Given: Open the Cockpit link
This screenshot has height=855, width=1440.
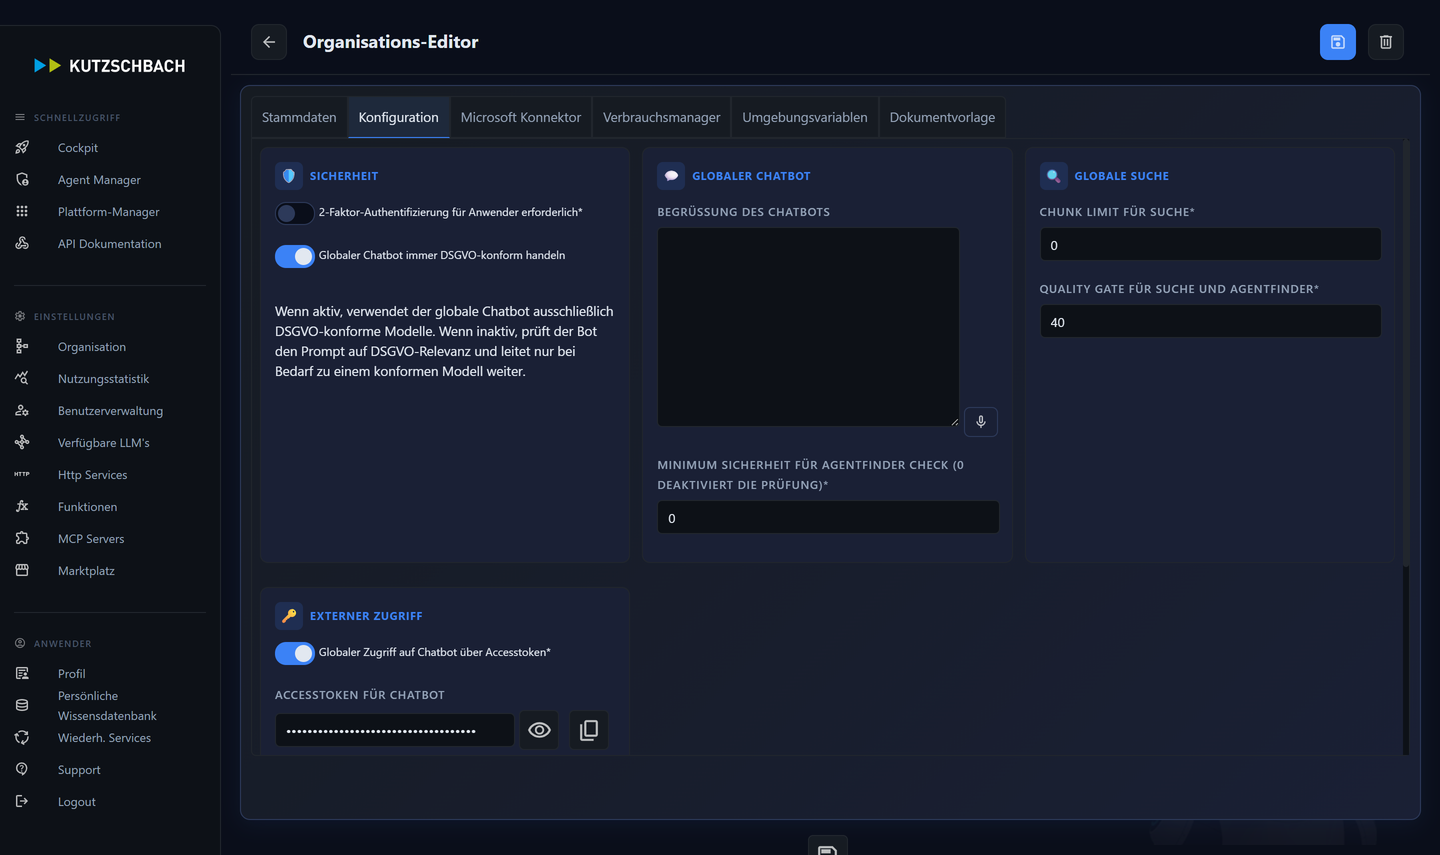Looking at the screenshot, I should pos(78,148).
